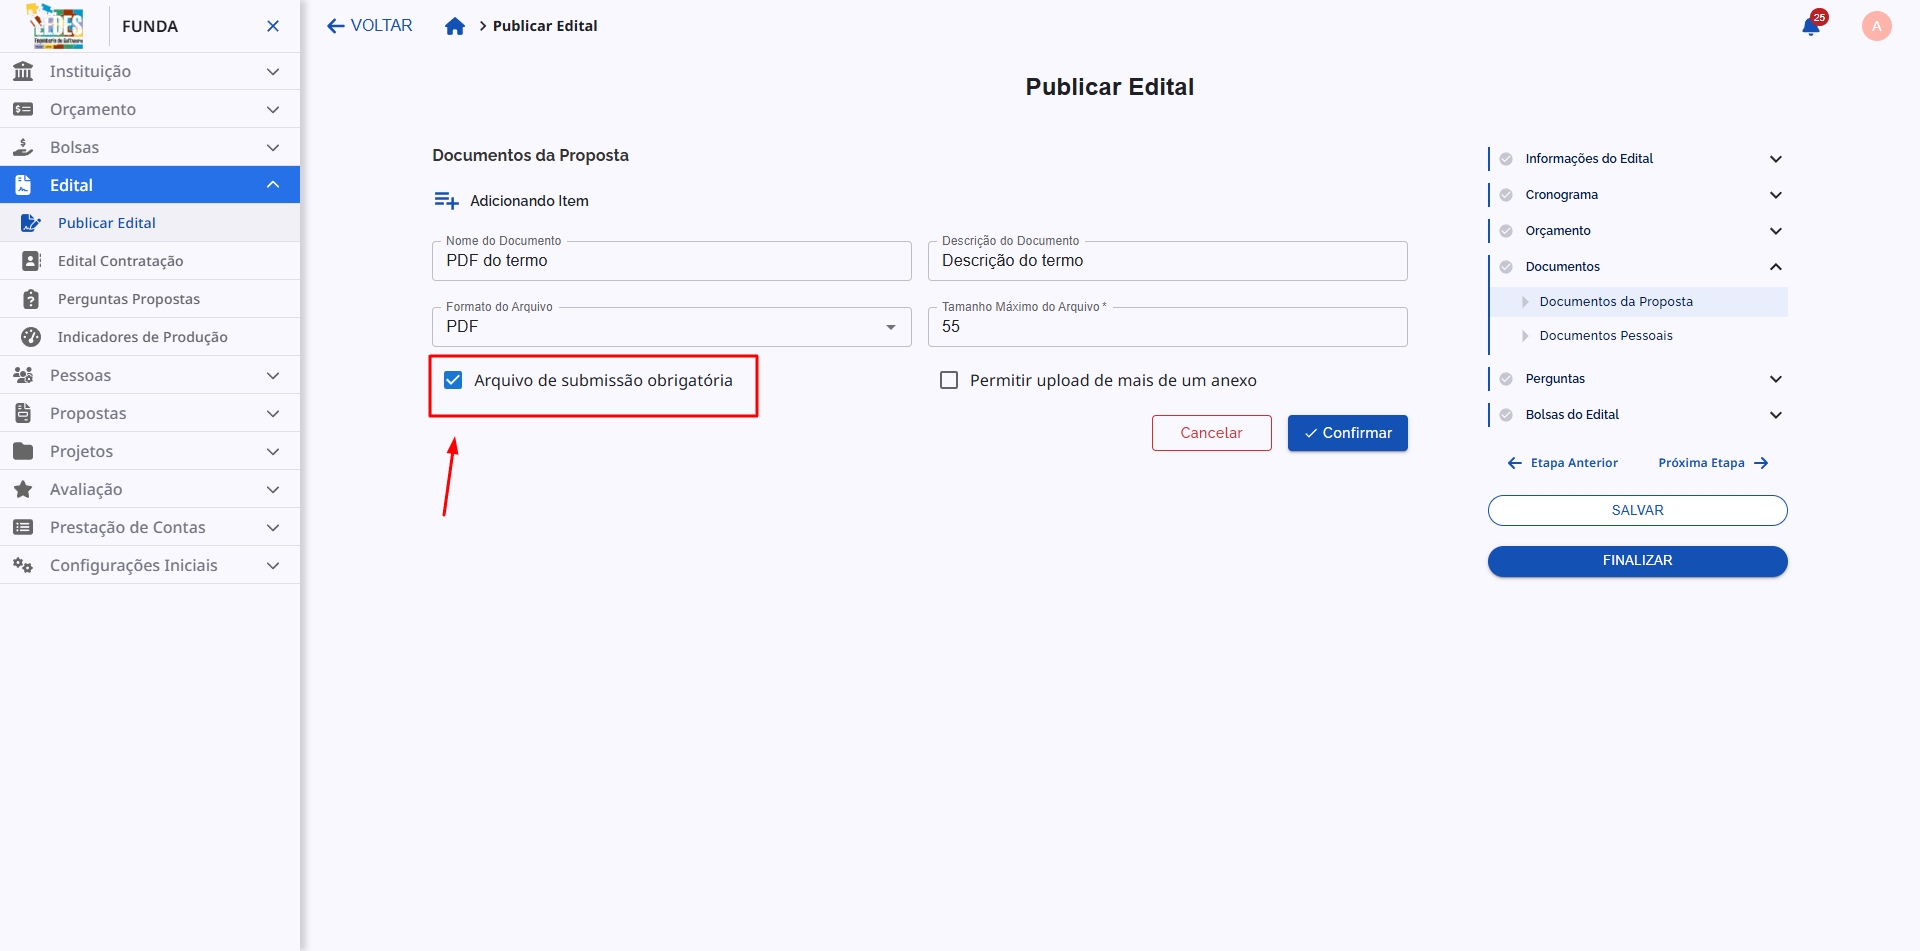Click the Bolsas scholarship icon
The image size is (1920, 951).
point(23,147)
